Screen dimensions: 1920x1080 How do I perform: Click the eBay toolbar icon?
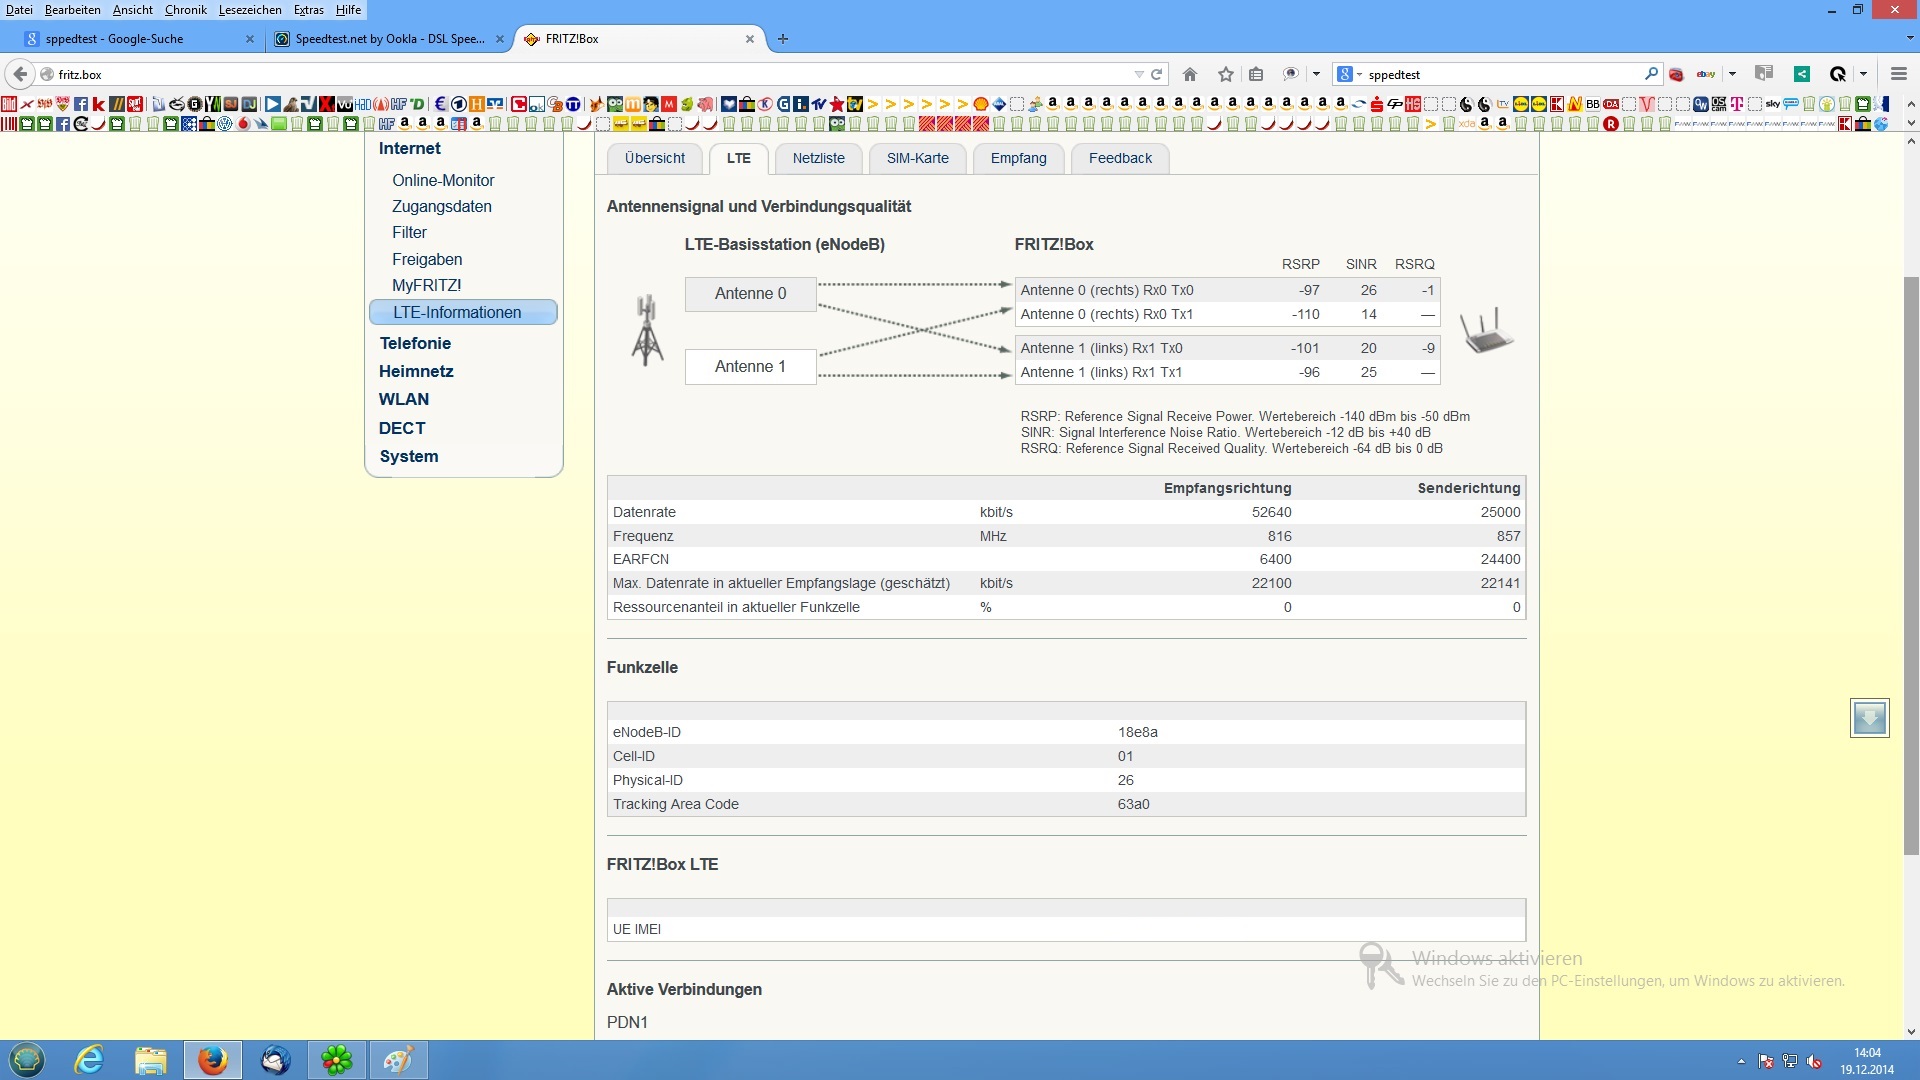click(x=1706, y=74)
